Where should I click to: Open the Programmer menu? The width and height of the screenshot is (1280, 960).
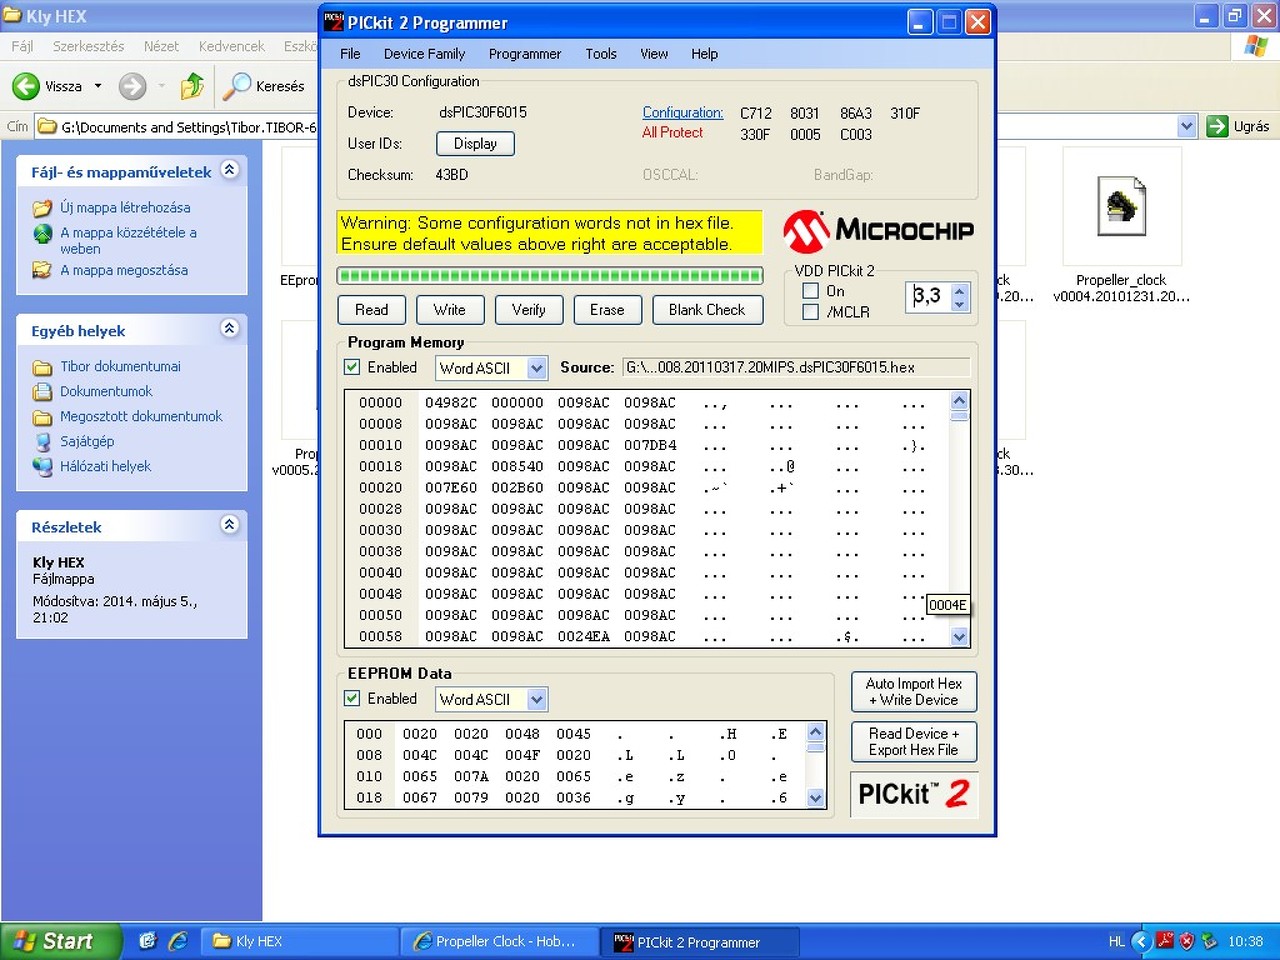(525, 54)
